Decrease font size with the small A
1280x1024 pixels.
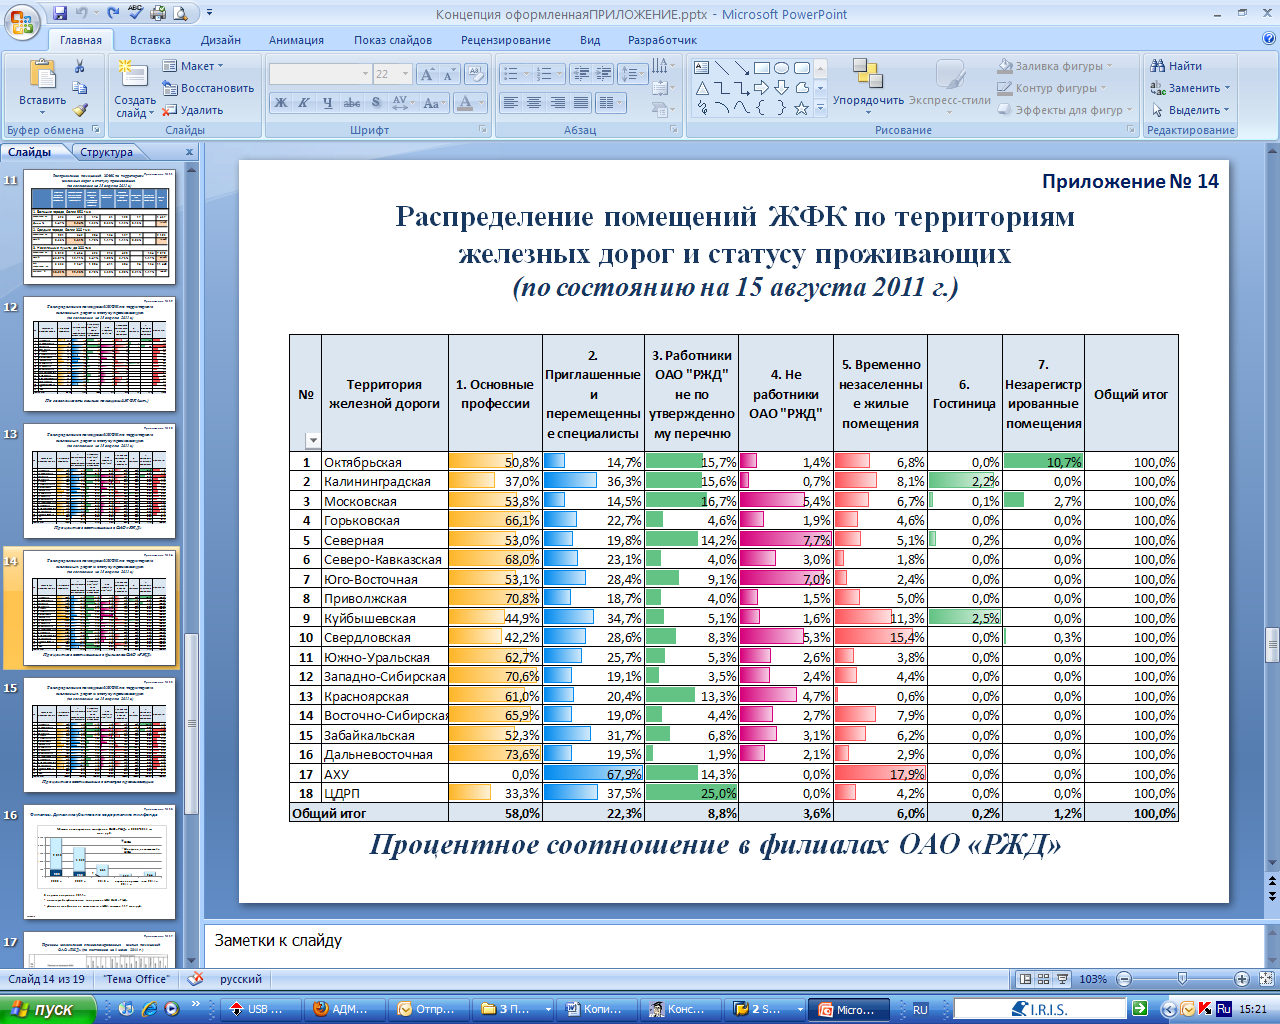click(x=448, y=74)
